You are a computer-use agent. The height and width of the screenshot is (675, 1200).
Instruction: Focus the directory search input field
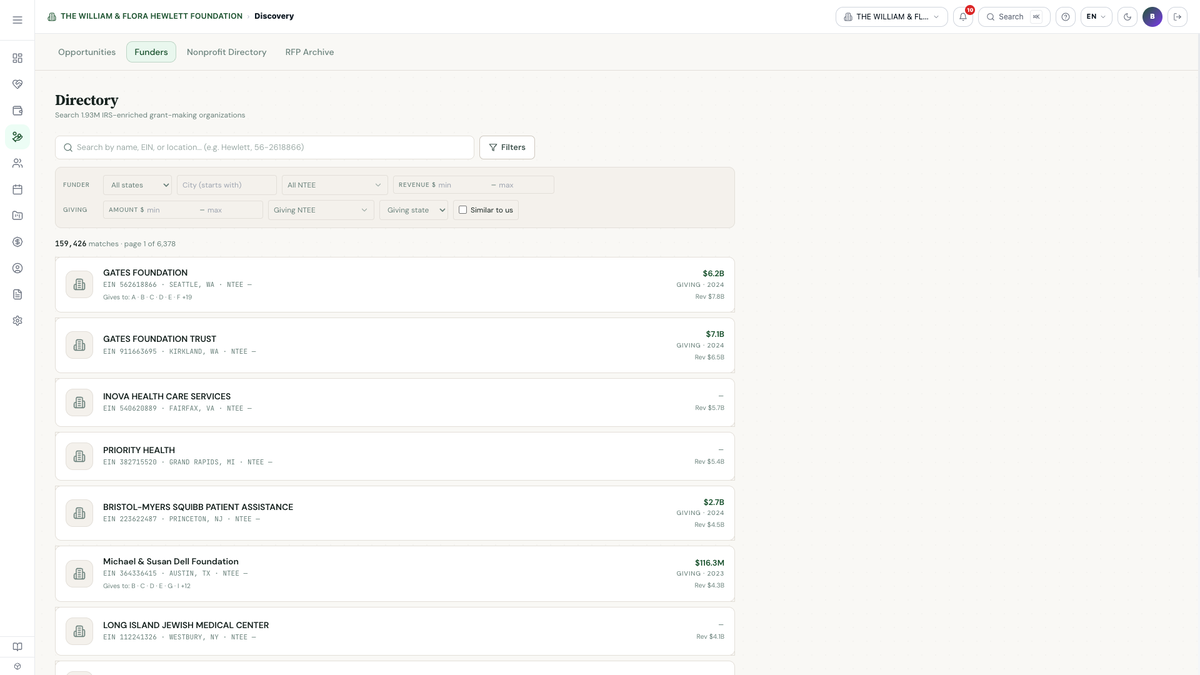pyautogui.click(x=265, y=147)
